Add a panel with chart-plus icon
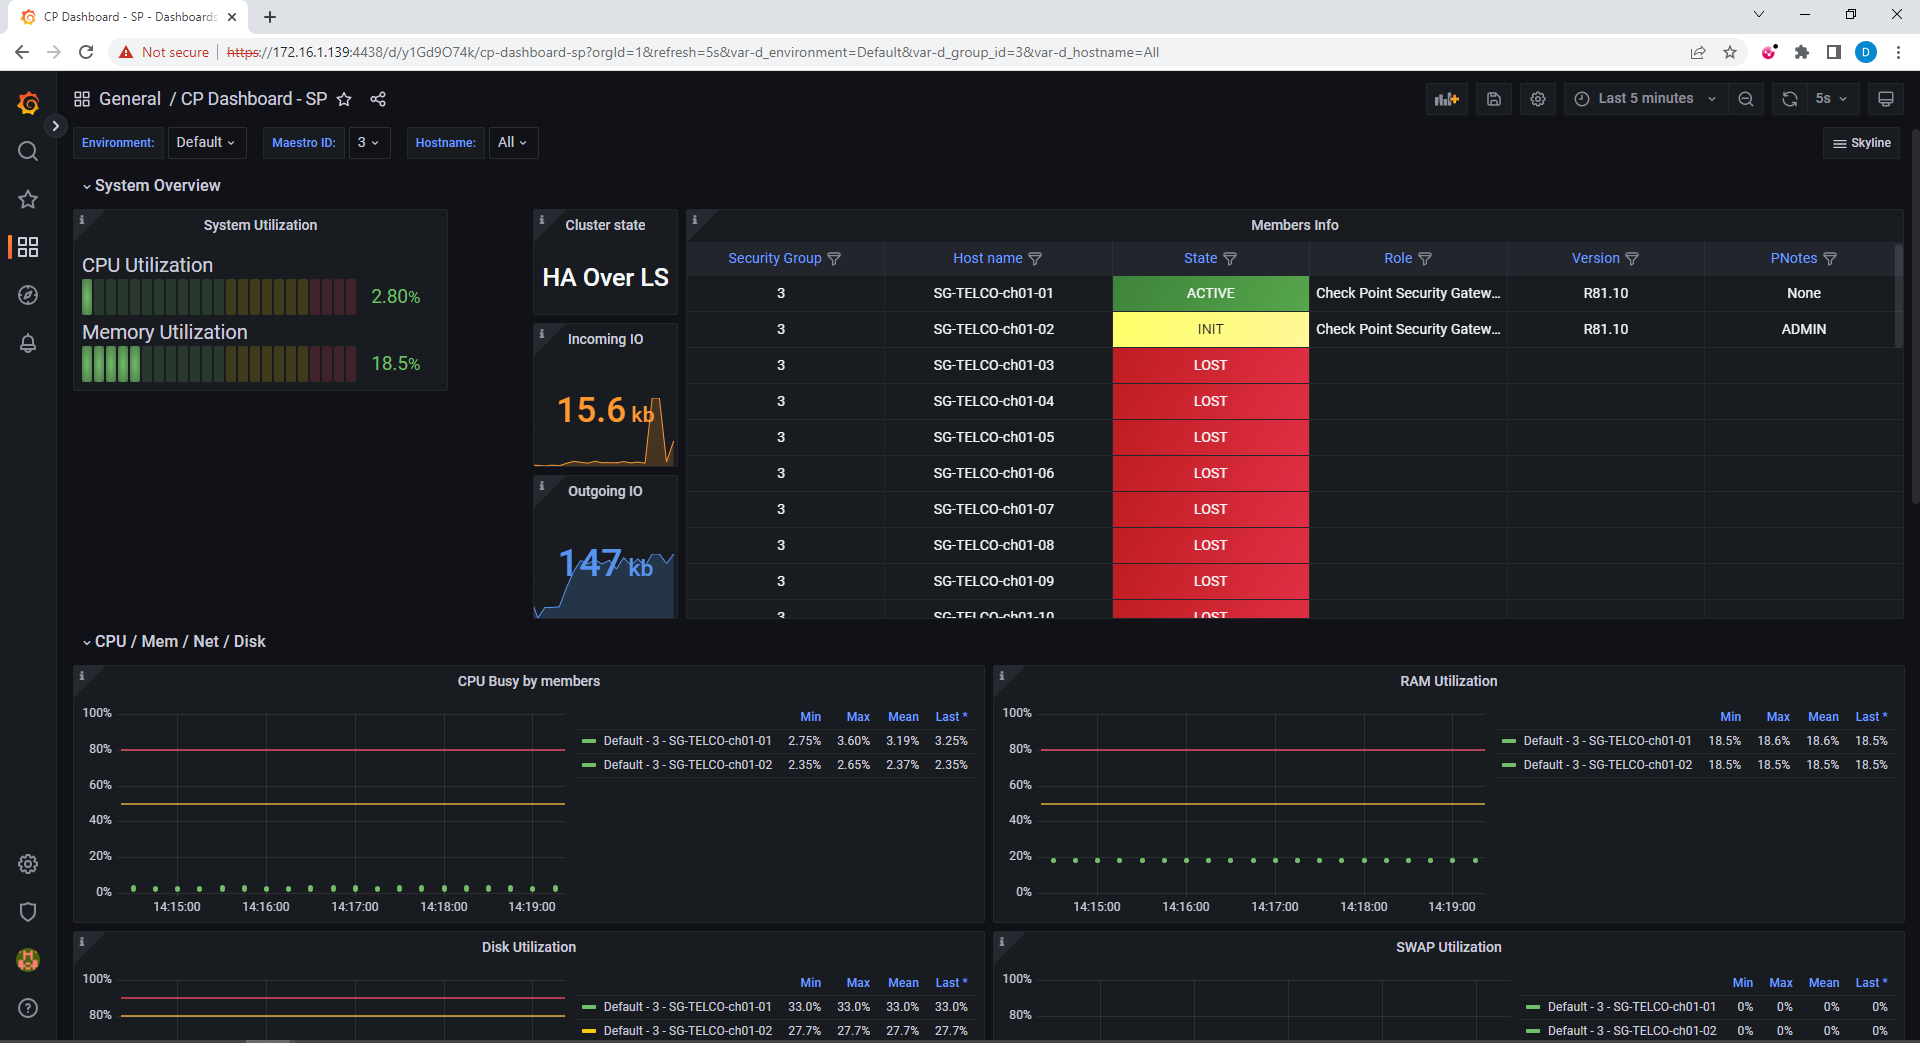This screenshot has height=1043, width=1920. pos(1447,99)
